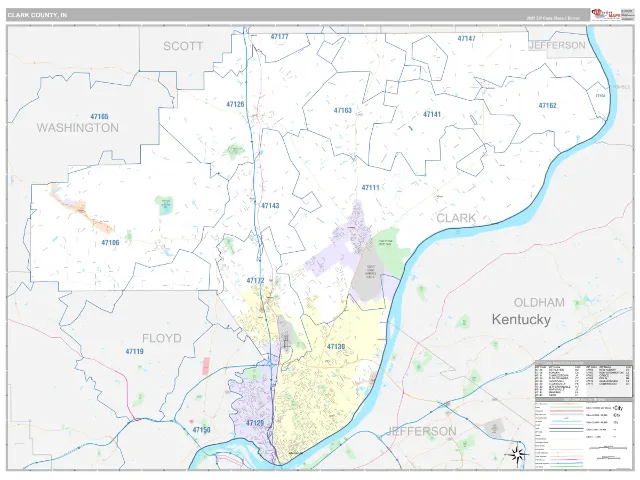The width and height of the screenshot is (640, 480).
Task: Click the JEFFERSON label beside ZIP 47147
Action: coord(557,45)
